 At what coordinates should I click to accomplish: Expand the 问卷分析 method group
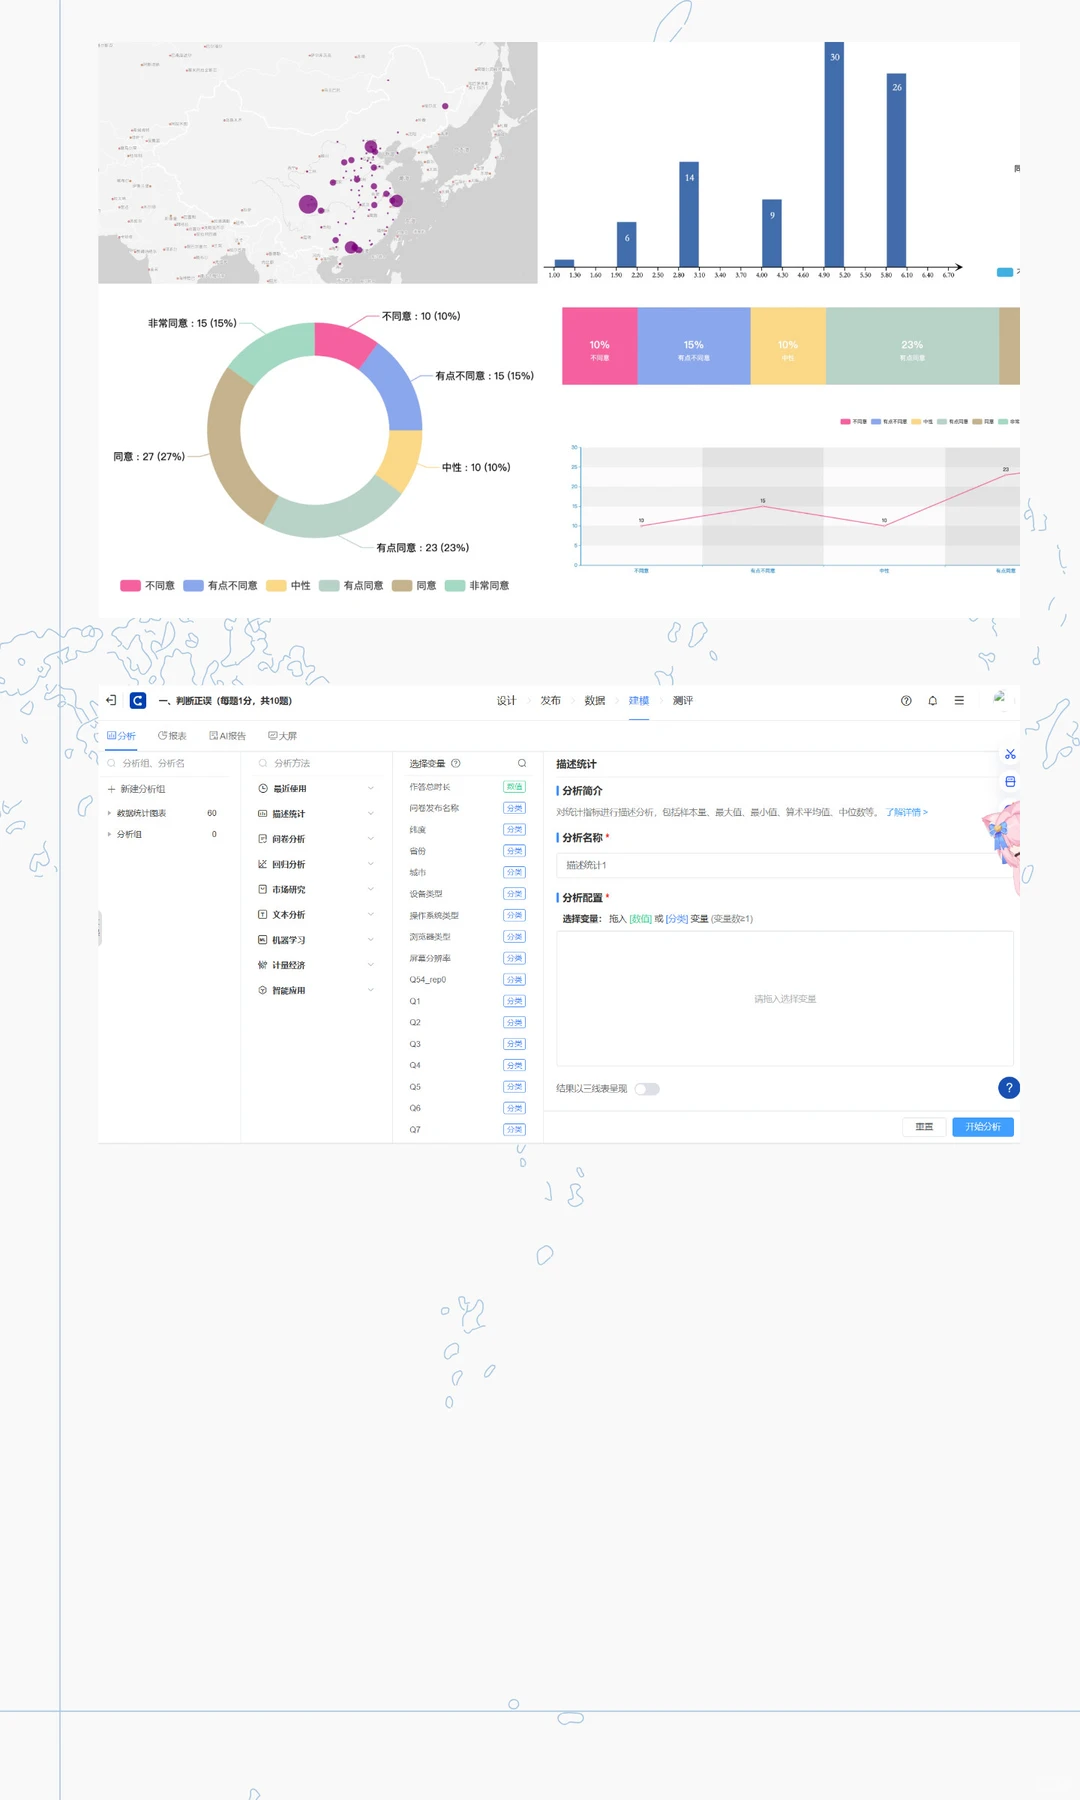coord(371,839)
